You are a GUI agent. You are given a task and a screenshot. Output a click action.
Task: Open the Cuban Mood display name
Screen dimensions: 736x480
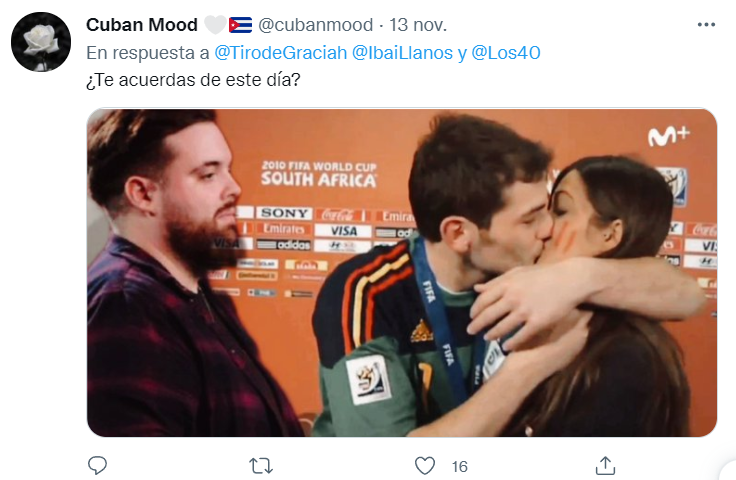(x=142, y=25)
